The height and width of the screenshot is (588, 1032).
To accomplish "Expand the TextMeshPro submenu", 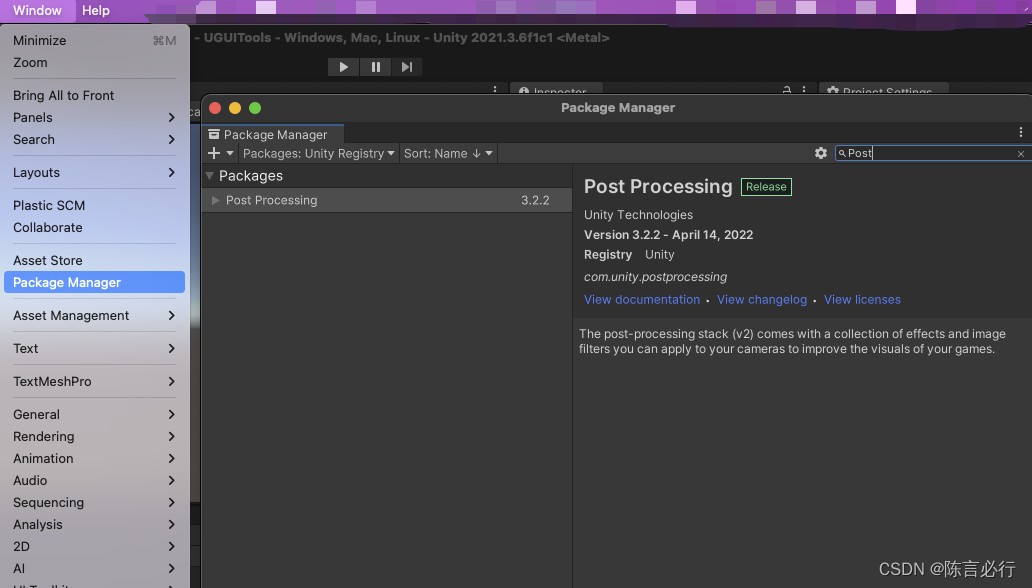I will (95, 381).
